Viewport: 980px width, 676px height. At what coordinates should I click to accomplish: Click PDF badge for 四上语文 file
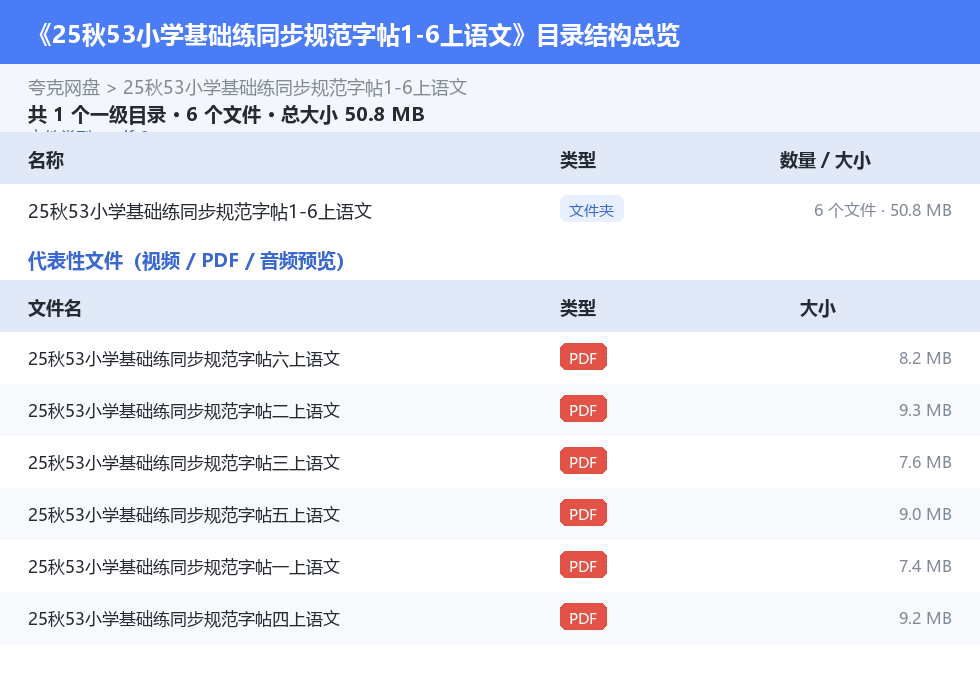(x=583, y=617)
